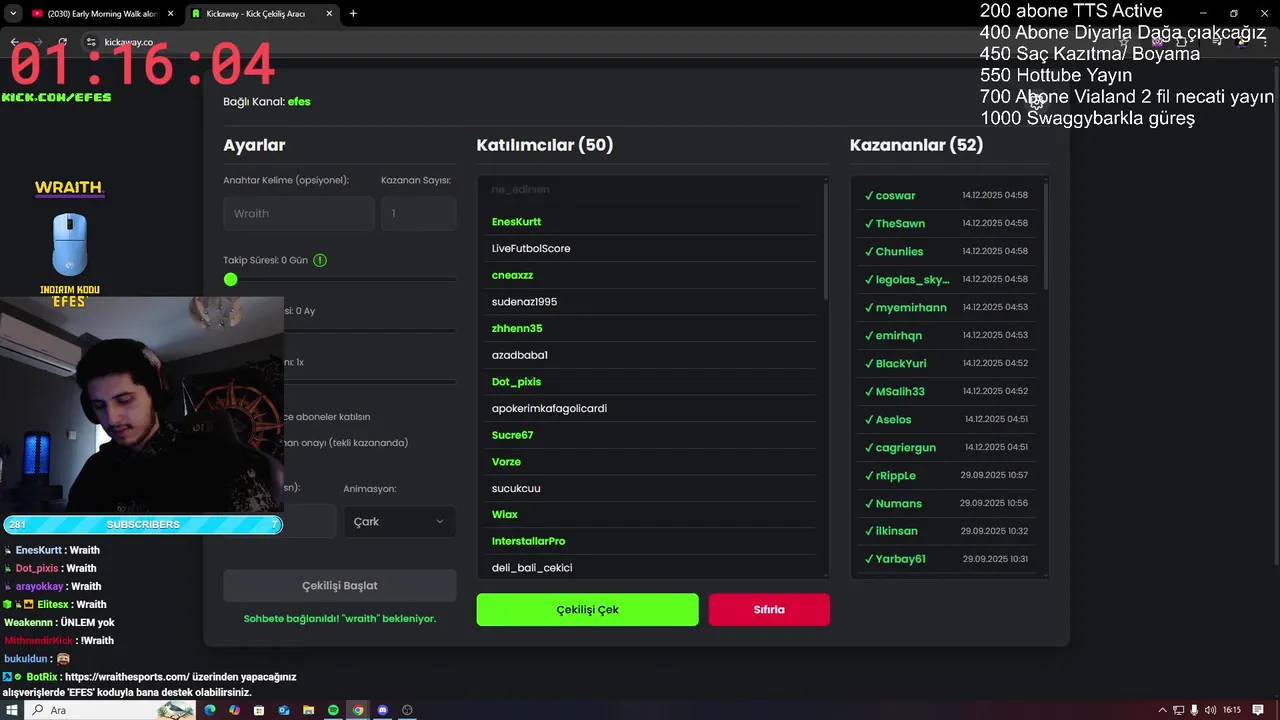Open File Explorer from the taskbar

[x=309, y=710]
